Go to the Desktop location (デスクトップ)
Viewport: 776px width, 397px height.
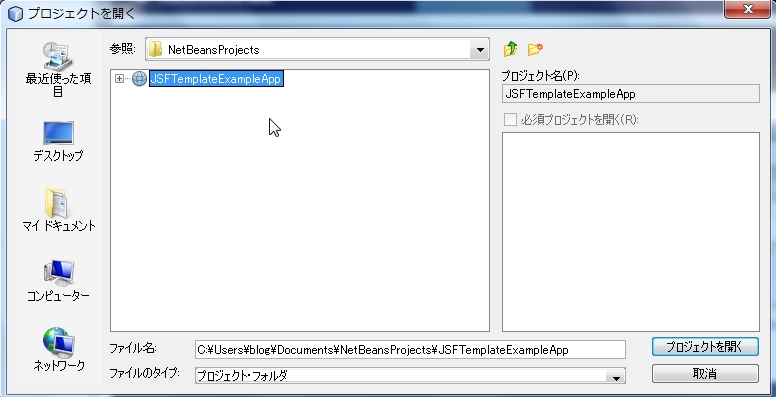pyautogui.click(x=58, y=142)
